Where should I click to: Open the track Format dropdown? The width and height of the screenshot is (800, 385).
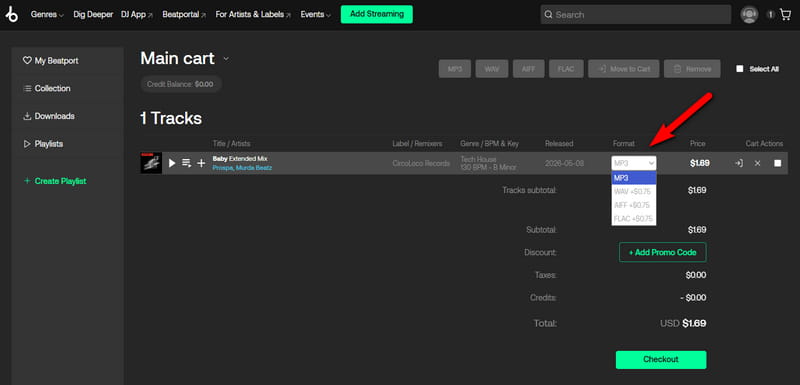click(x=634, y=163)
